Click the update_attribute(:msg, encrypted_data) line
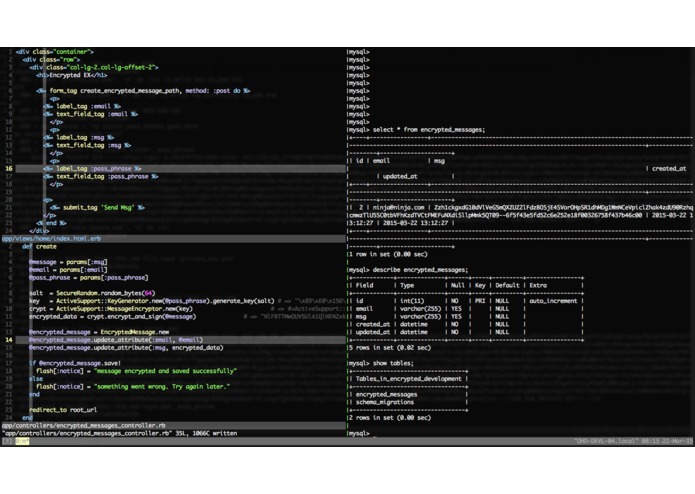 [126, 348]
